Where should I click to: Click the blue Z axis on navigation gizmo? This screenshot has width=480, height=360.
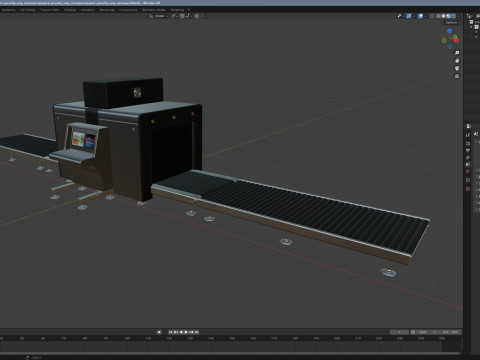click(x=450, y=31)
